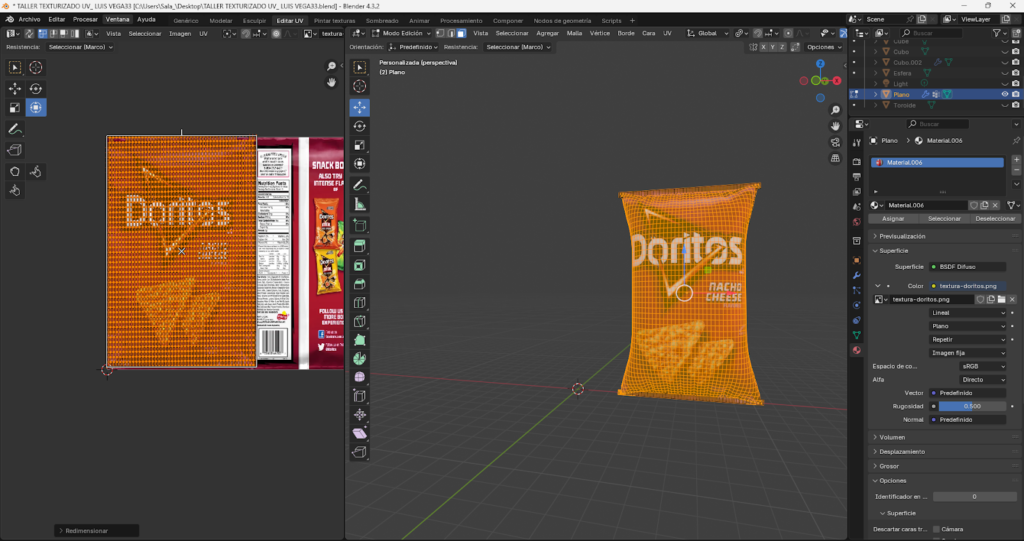Toggle camera view in the 3D viewport

pyautogui.click(x=835, y=142)
